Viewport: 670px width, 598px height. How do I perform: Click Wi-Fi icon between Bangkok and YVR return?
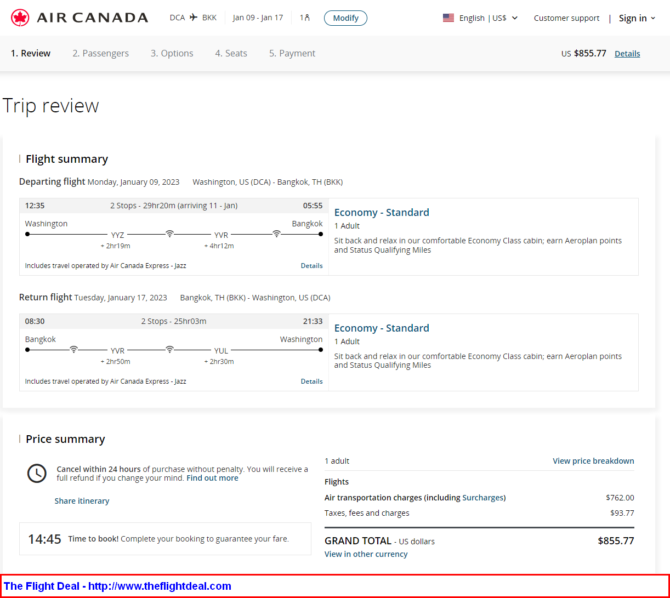(73, 349)
